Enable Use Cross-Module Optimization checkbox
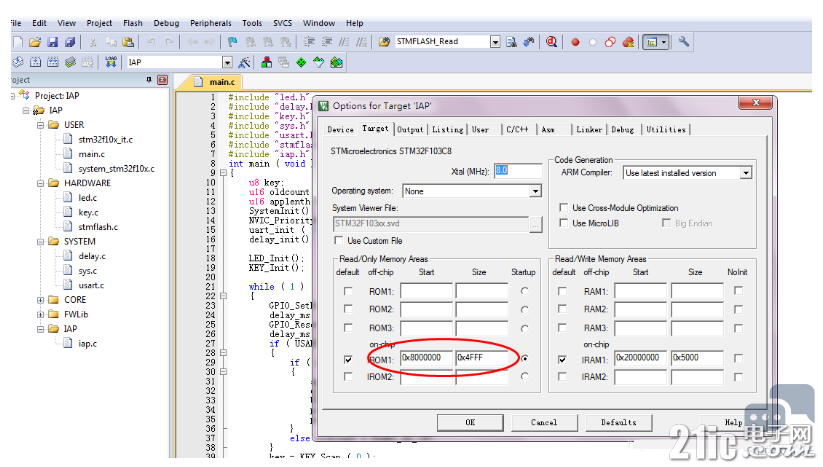The image size is (823, 467). point(564,208)
